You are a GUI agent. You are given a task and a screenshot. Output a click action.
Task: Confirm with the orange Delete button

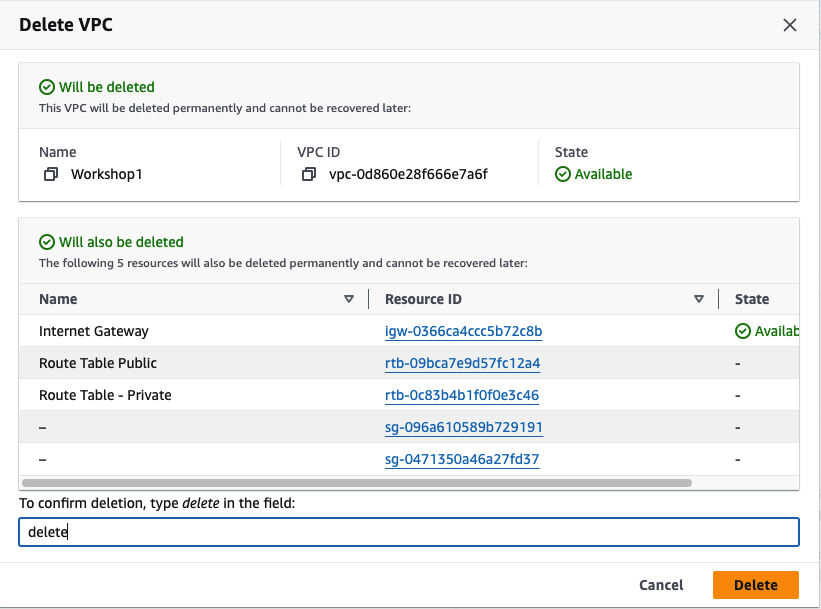(755, 585)
